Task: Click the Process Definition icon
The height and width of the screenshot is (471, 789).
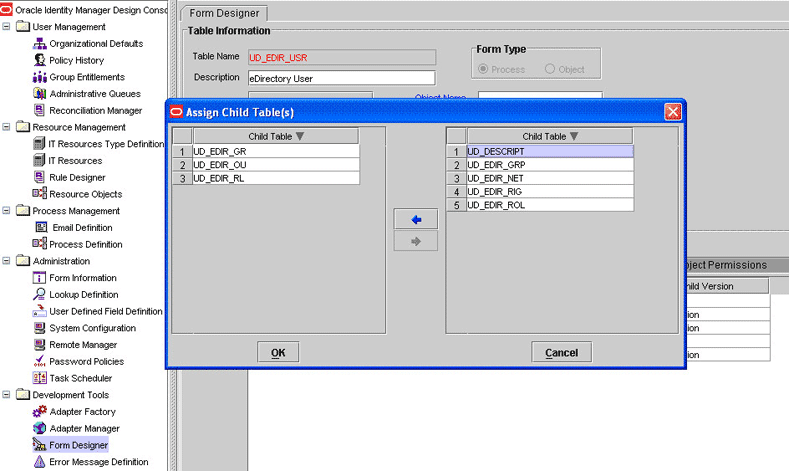Action: (x=39, y=244)
